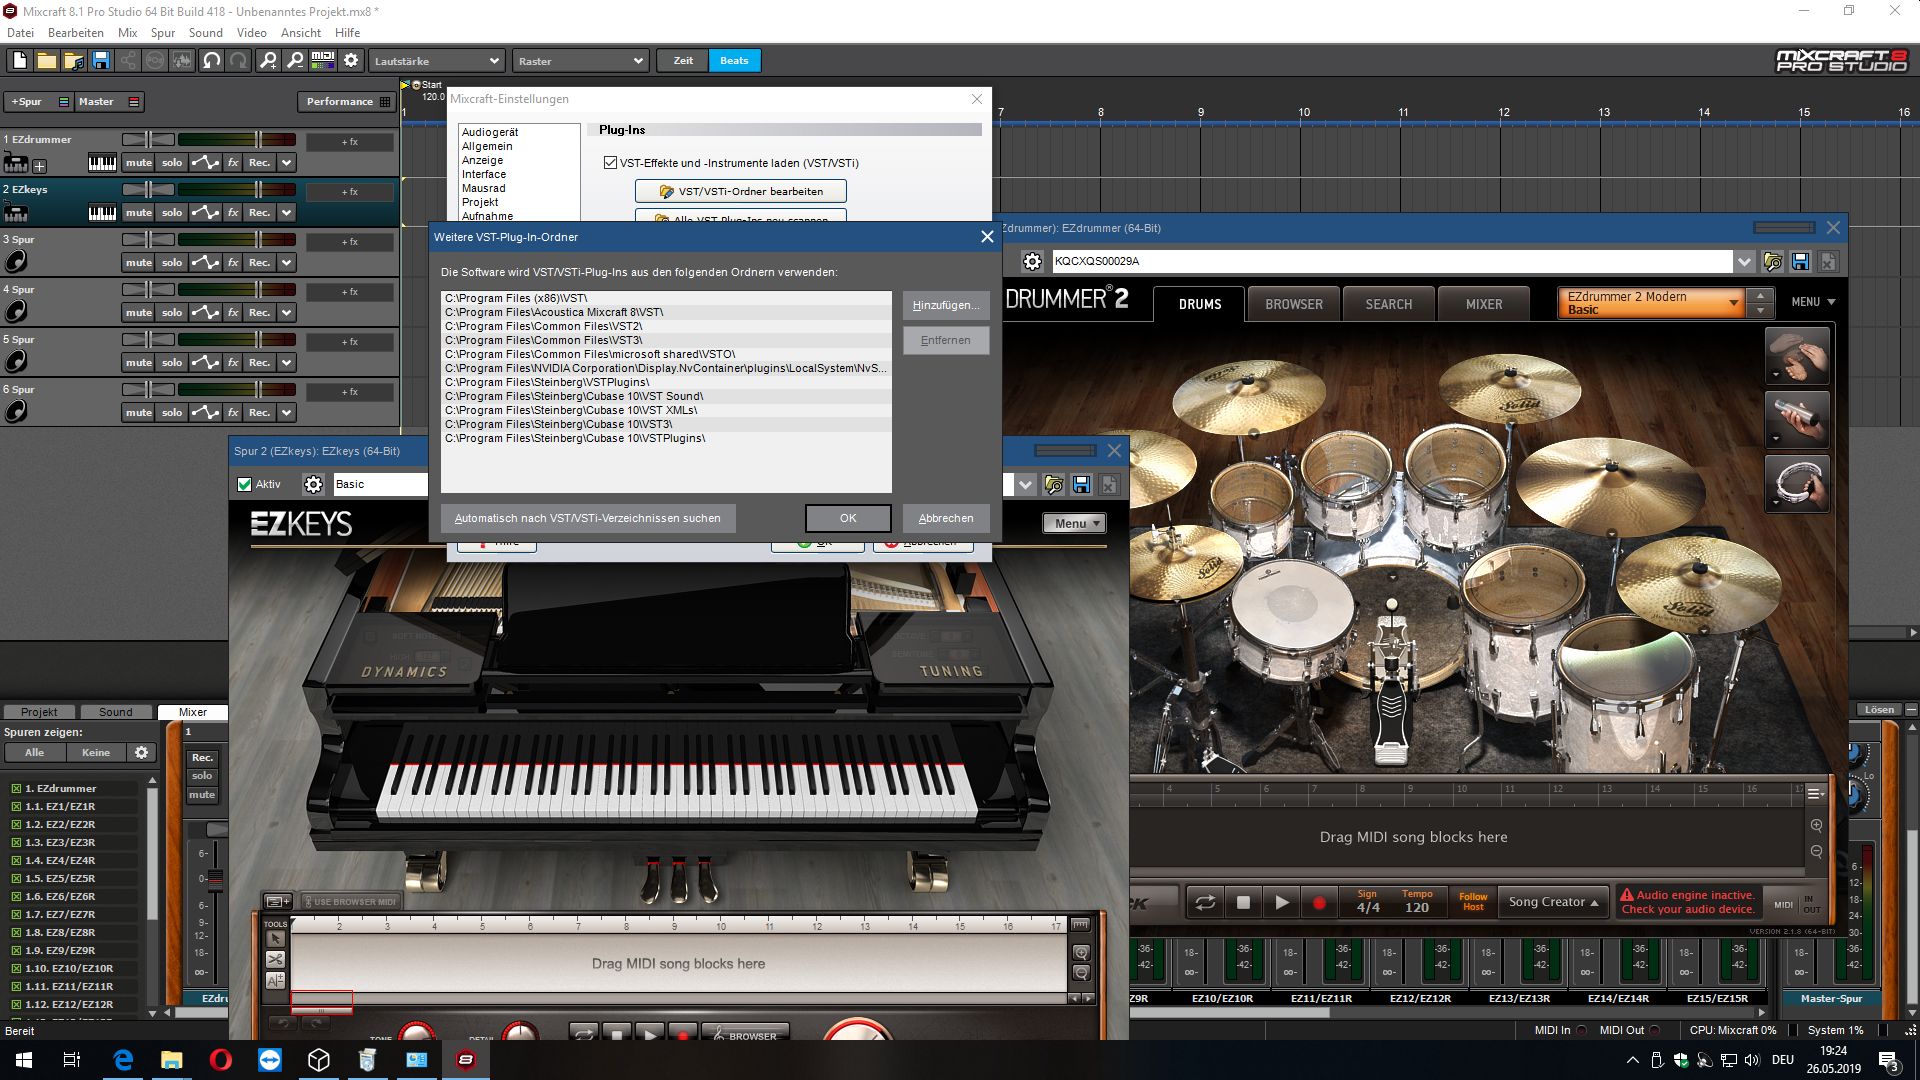
Task: Click the Undo arrow in toolbar
Action: [211, 61]
